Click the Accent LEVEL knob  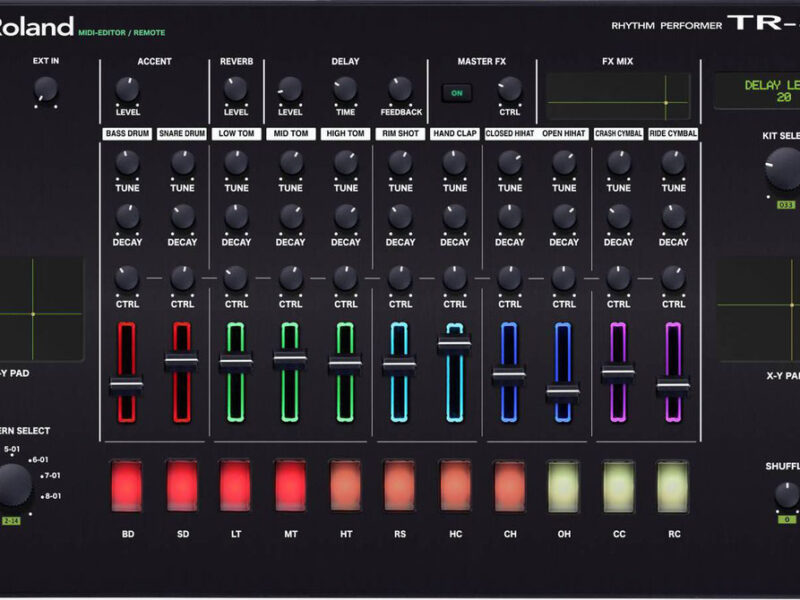click(x=127, y=89)
